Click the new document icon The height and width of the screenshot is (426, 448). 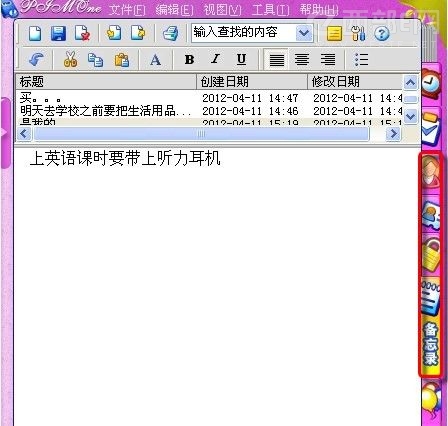[35, 33]
